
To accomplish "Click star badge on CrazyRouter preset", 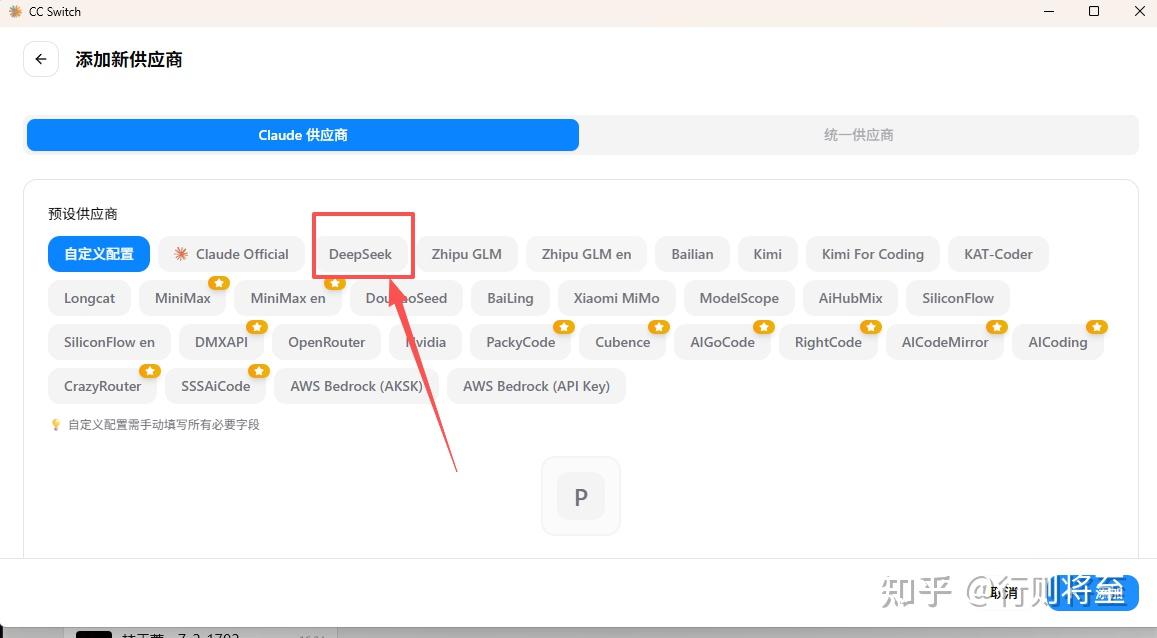I will 150,370.
